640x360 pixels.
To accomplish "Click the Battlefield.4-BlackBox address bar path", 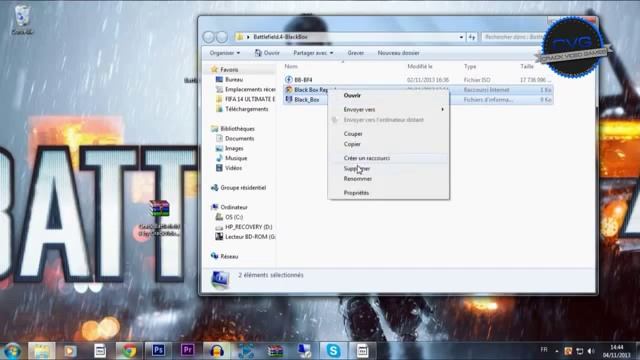I will coord(280,37).
